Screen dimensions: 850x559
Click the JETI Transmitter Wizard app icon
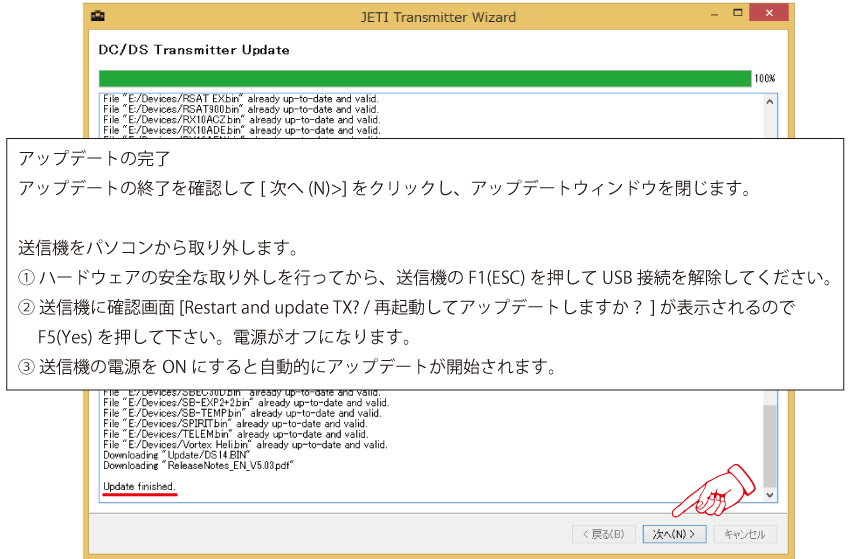(98, 16)
